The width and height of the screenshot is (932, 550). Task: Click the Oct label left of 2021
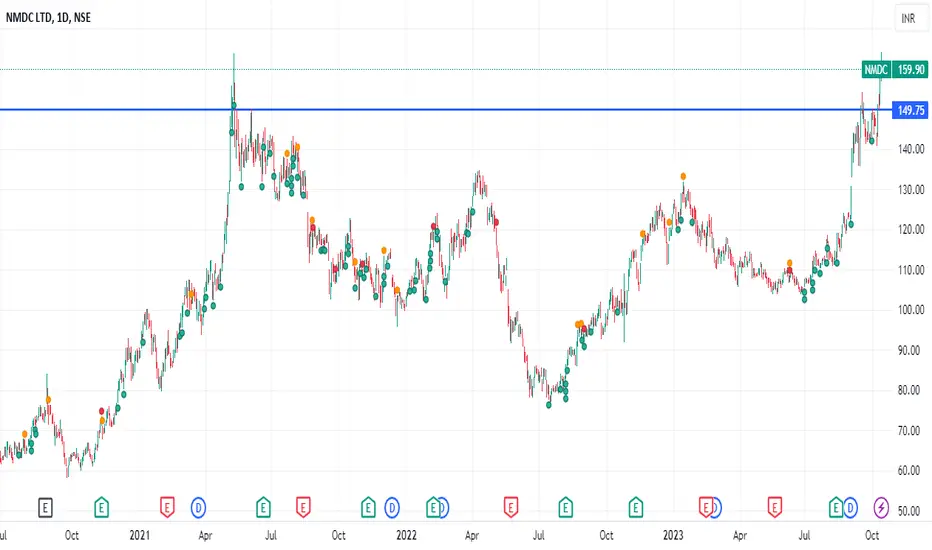pos(72,535)
